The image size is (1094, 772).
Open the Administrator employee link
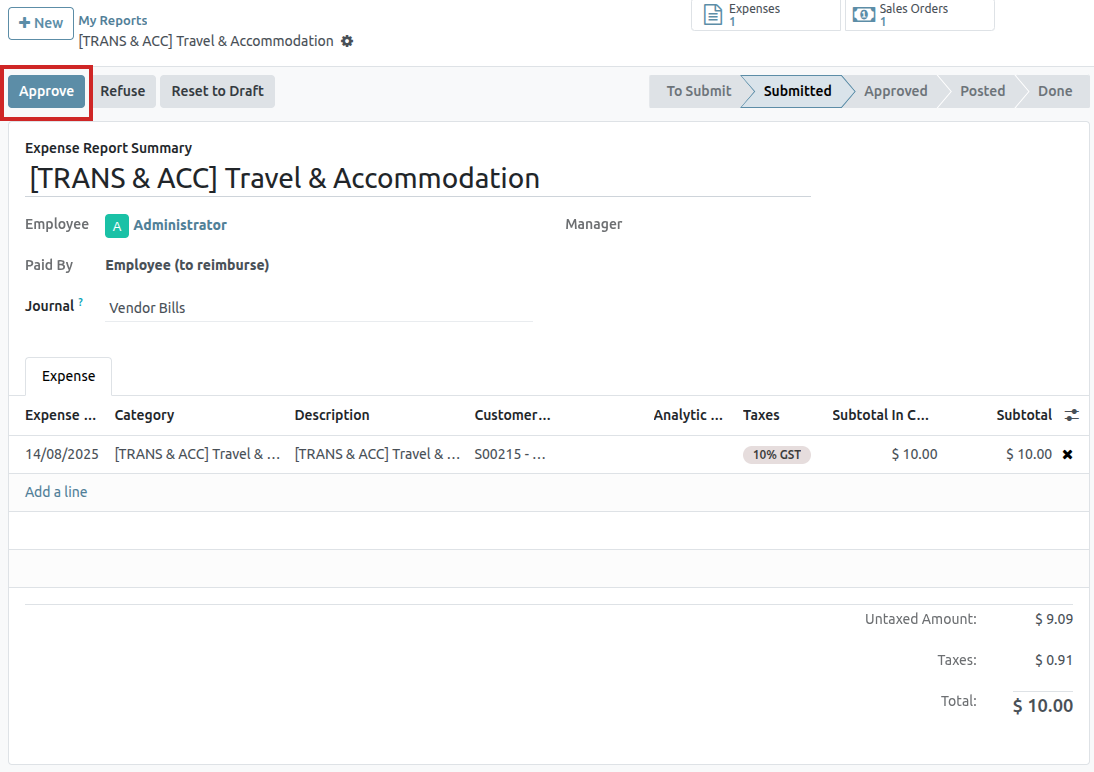[180, 225]
